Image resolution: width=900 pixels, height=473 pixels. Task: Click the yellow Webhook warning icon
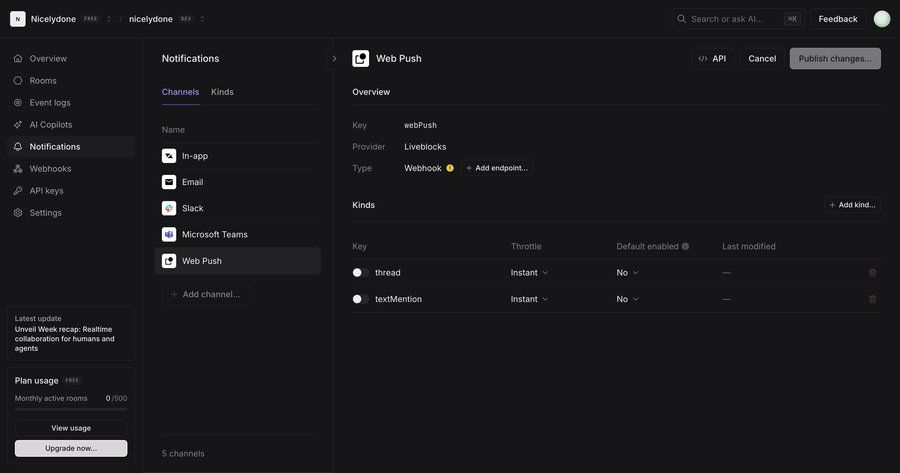pyautogui.click(x=450, y=168)
